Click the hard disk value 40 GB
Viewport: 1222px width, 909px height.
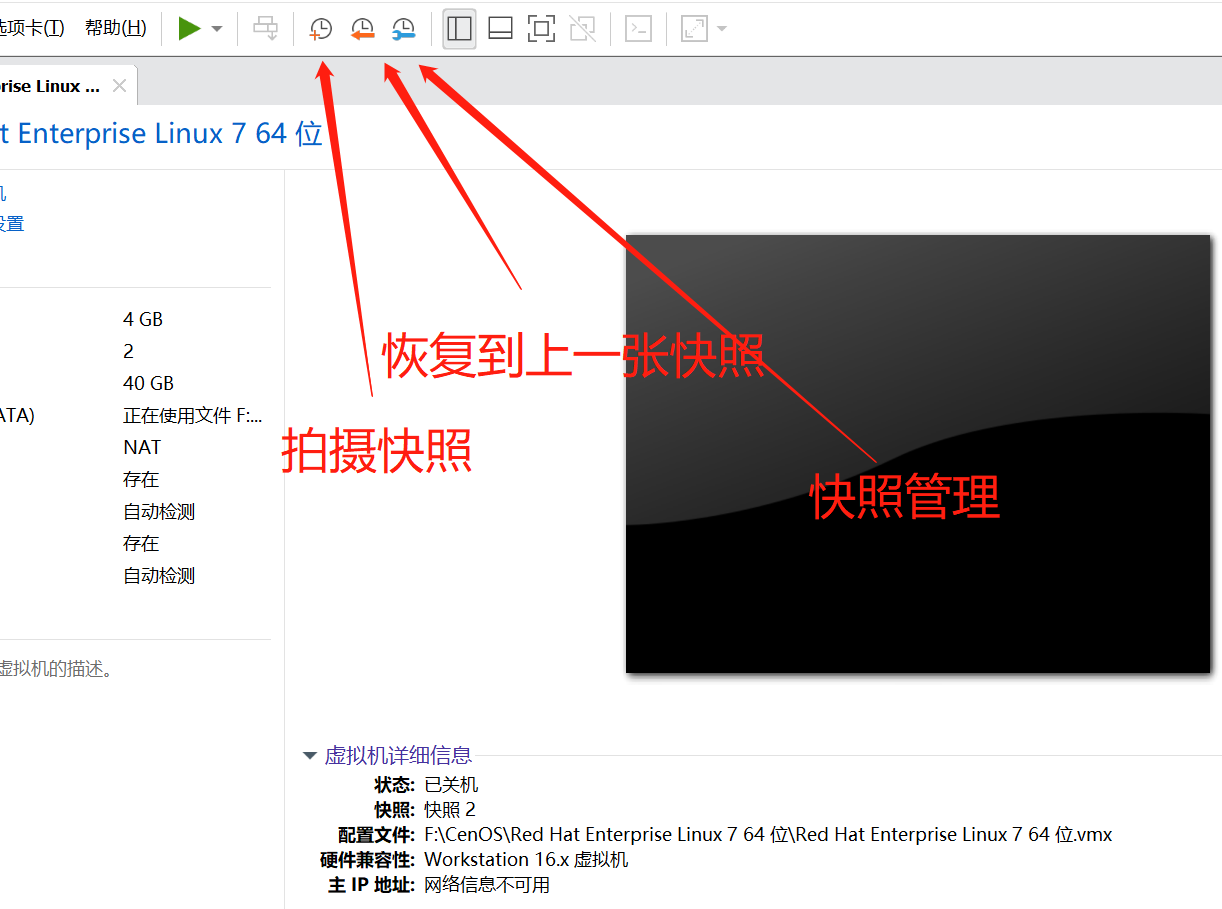[149, 383]
